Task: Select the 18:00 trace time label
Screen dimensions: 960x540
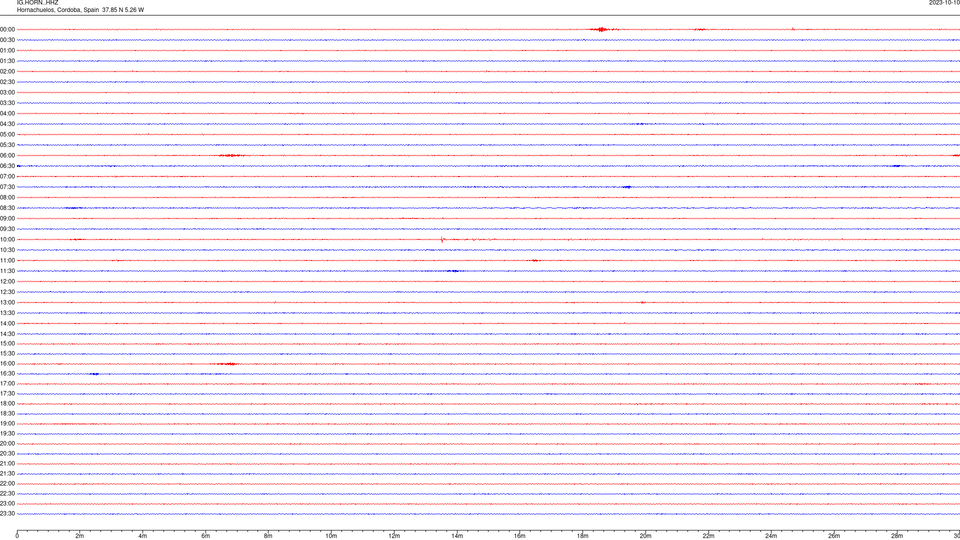Action: 7,403
